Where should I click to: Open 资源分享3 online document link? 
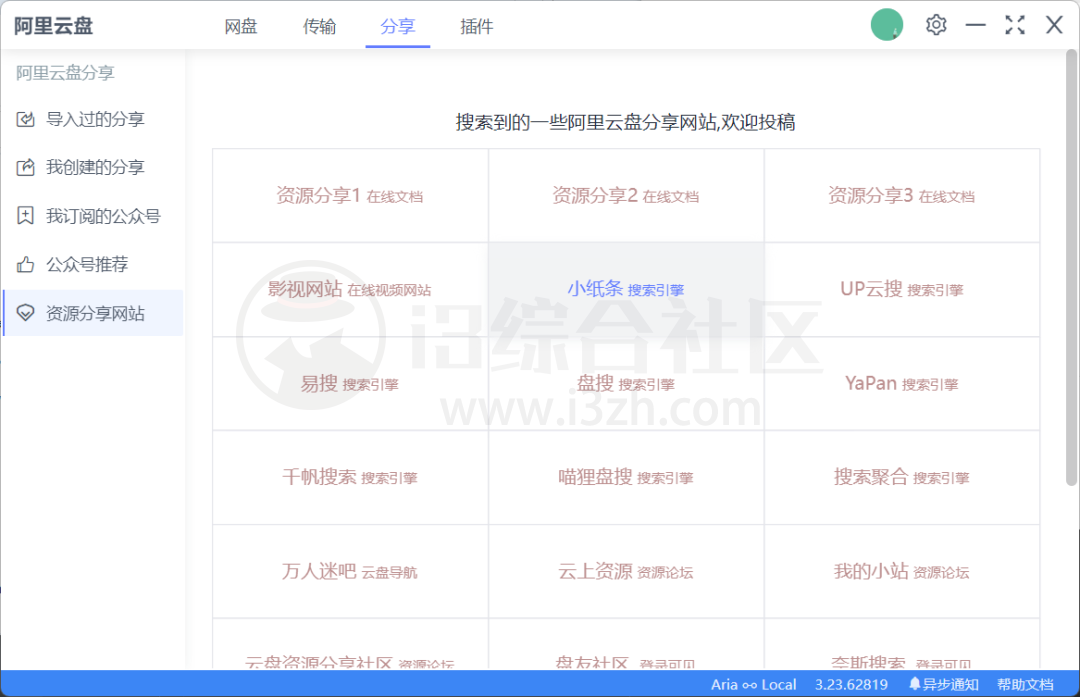[901, 196]
